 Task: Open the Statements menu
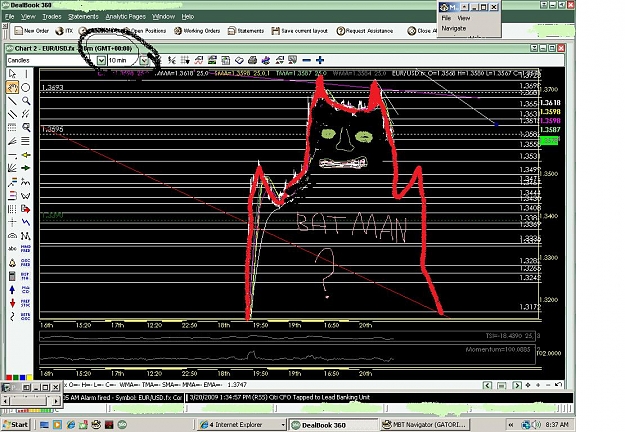click(83, 17)
